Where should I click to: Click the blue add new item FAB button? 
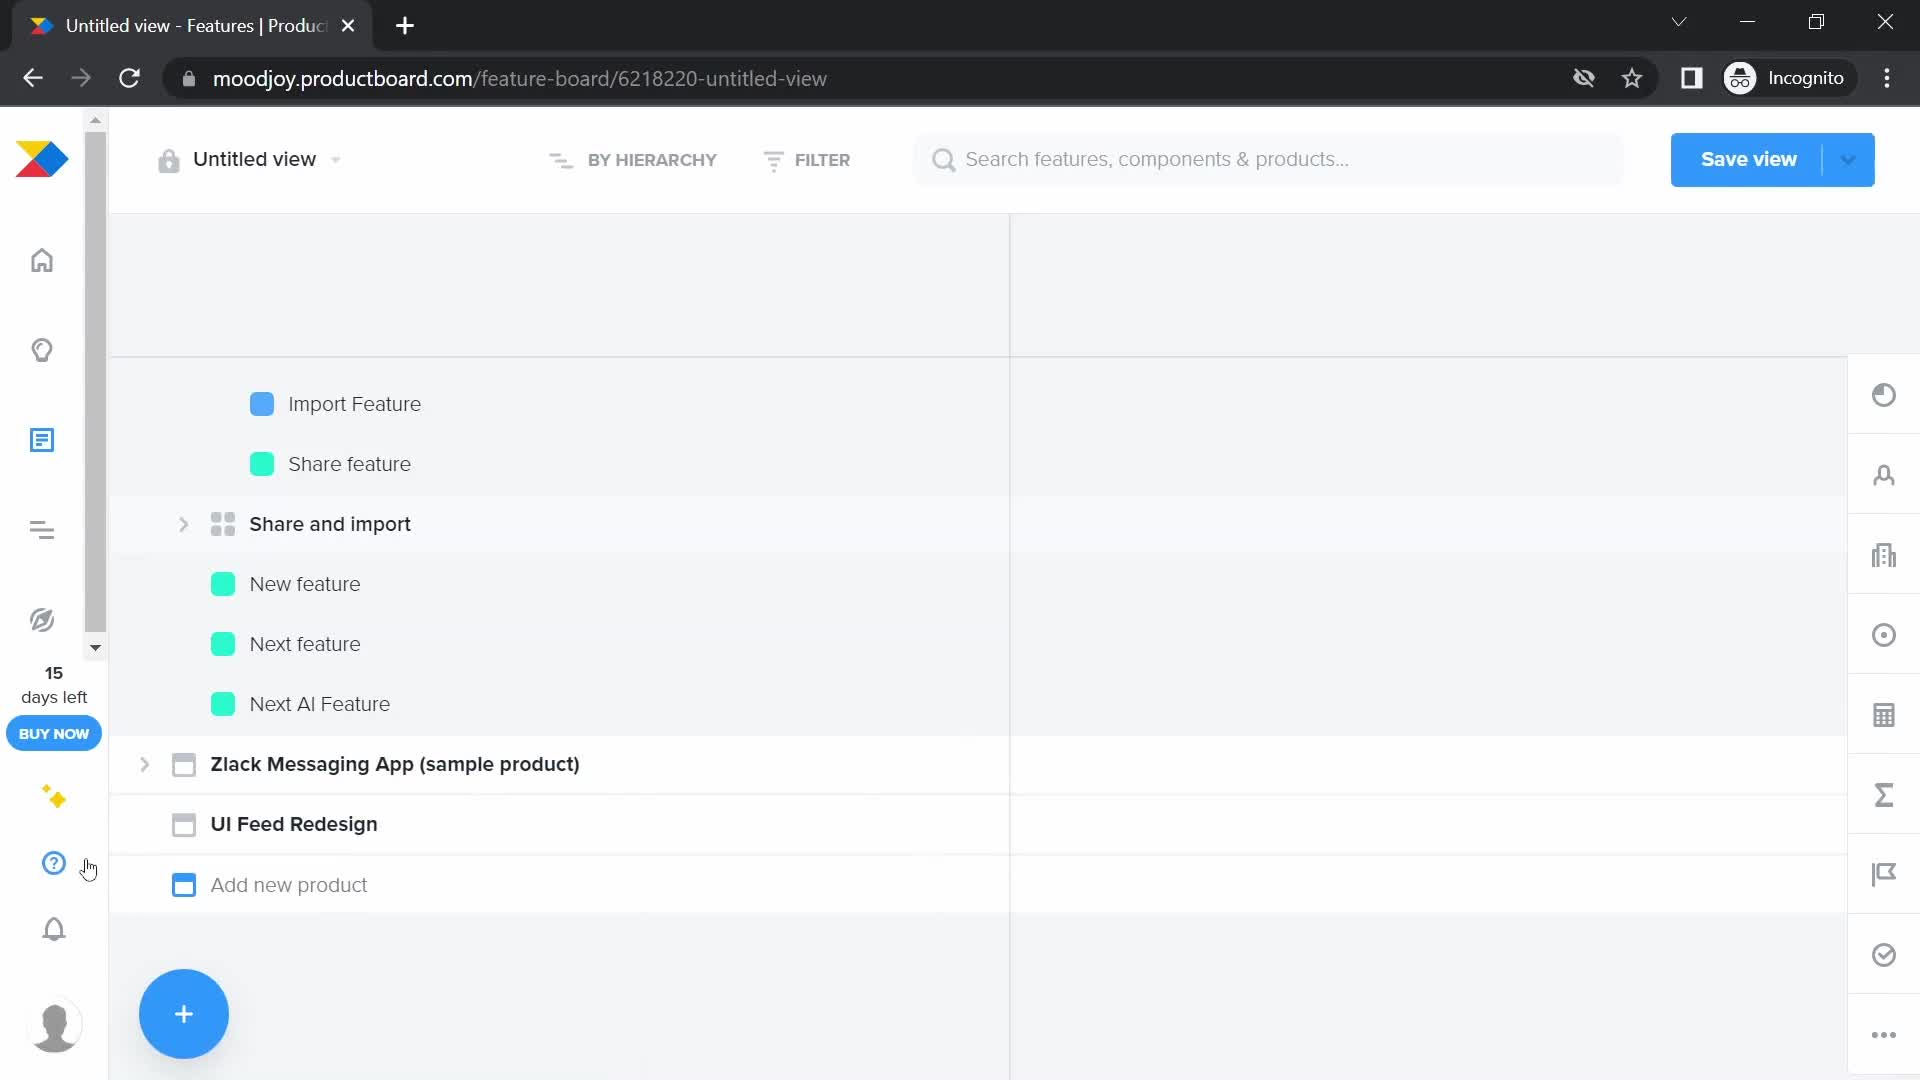(x=183, y=1013)
